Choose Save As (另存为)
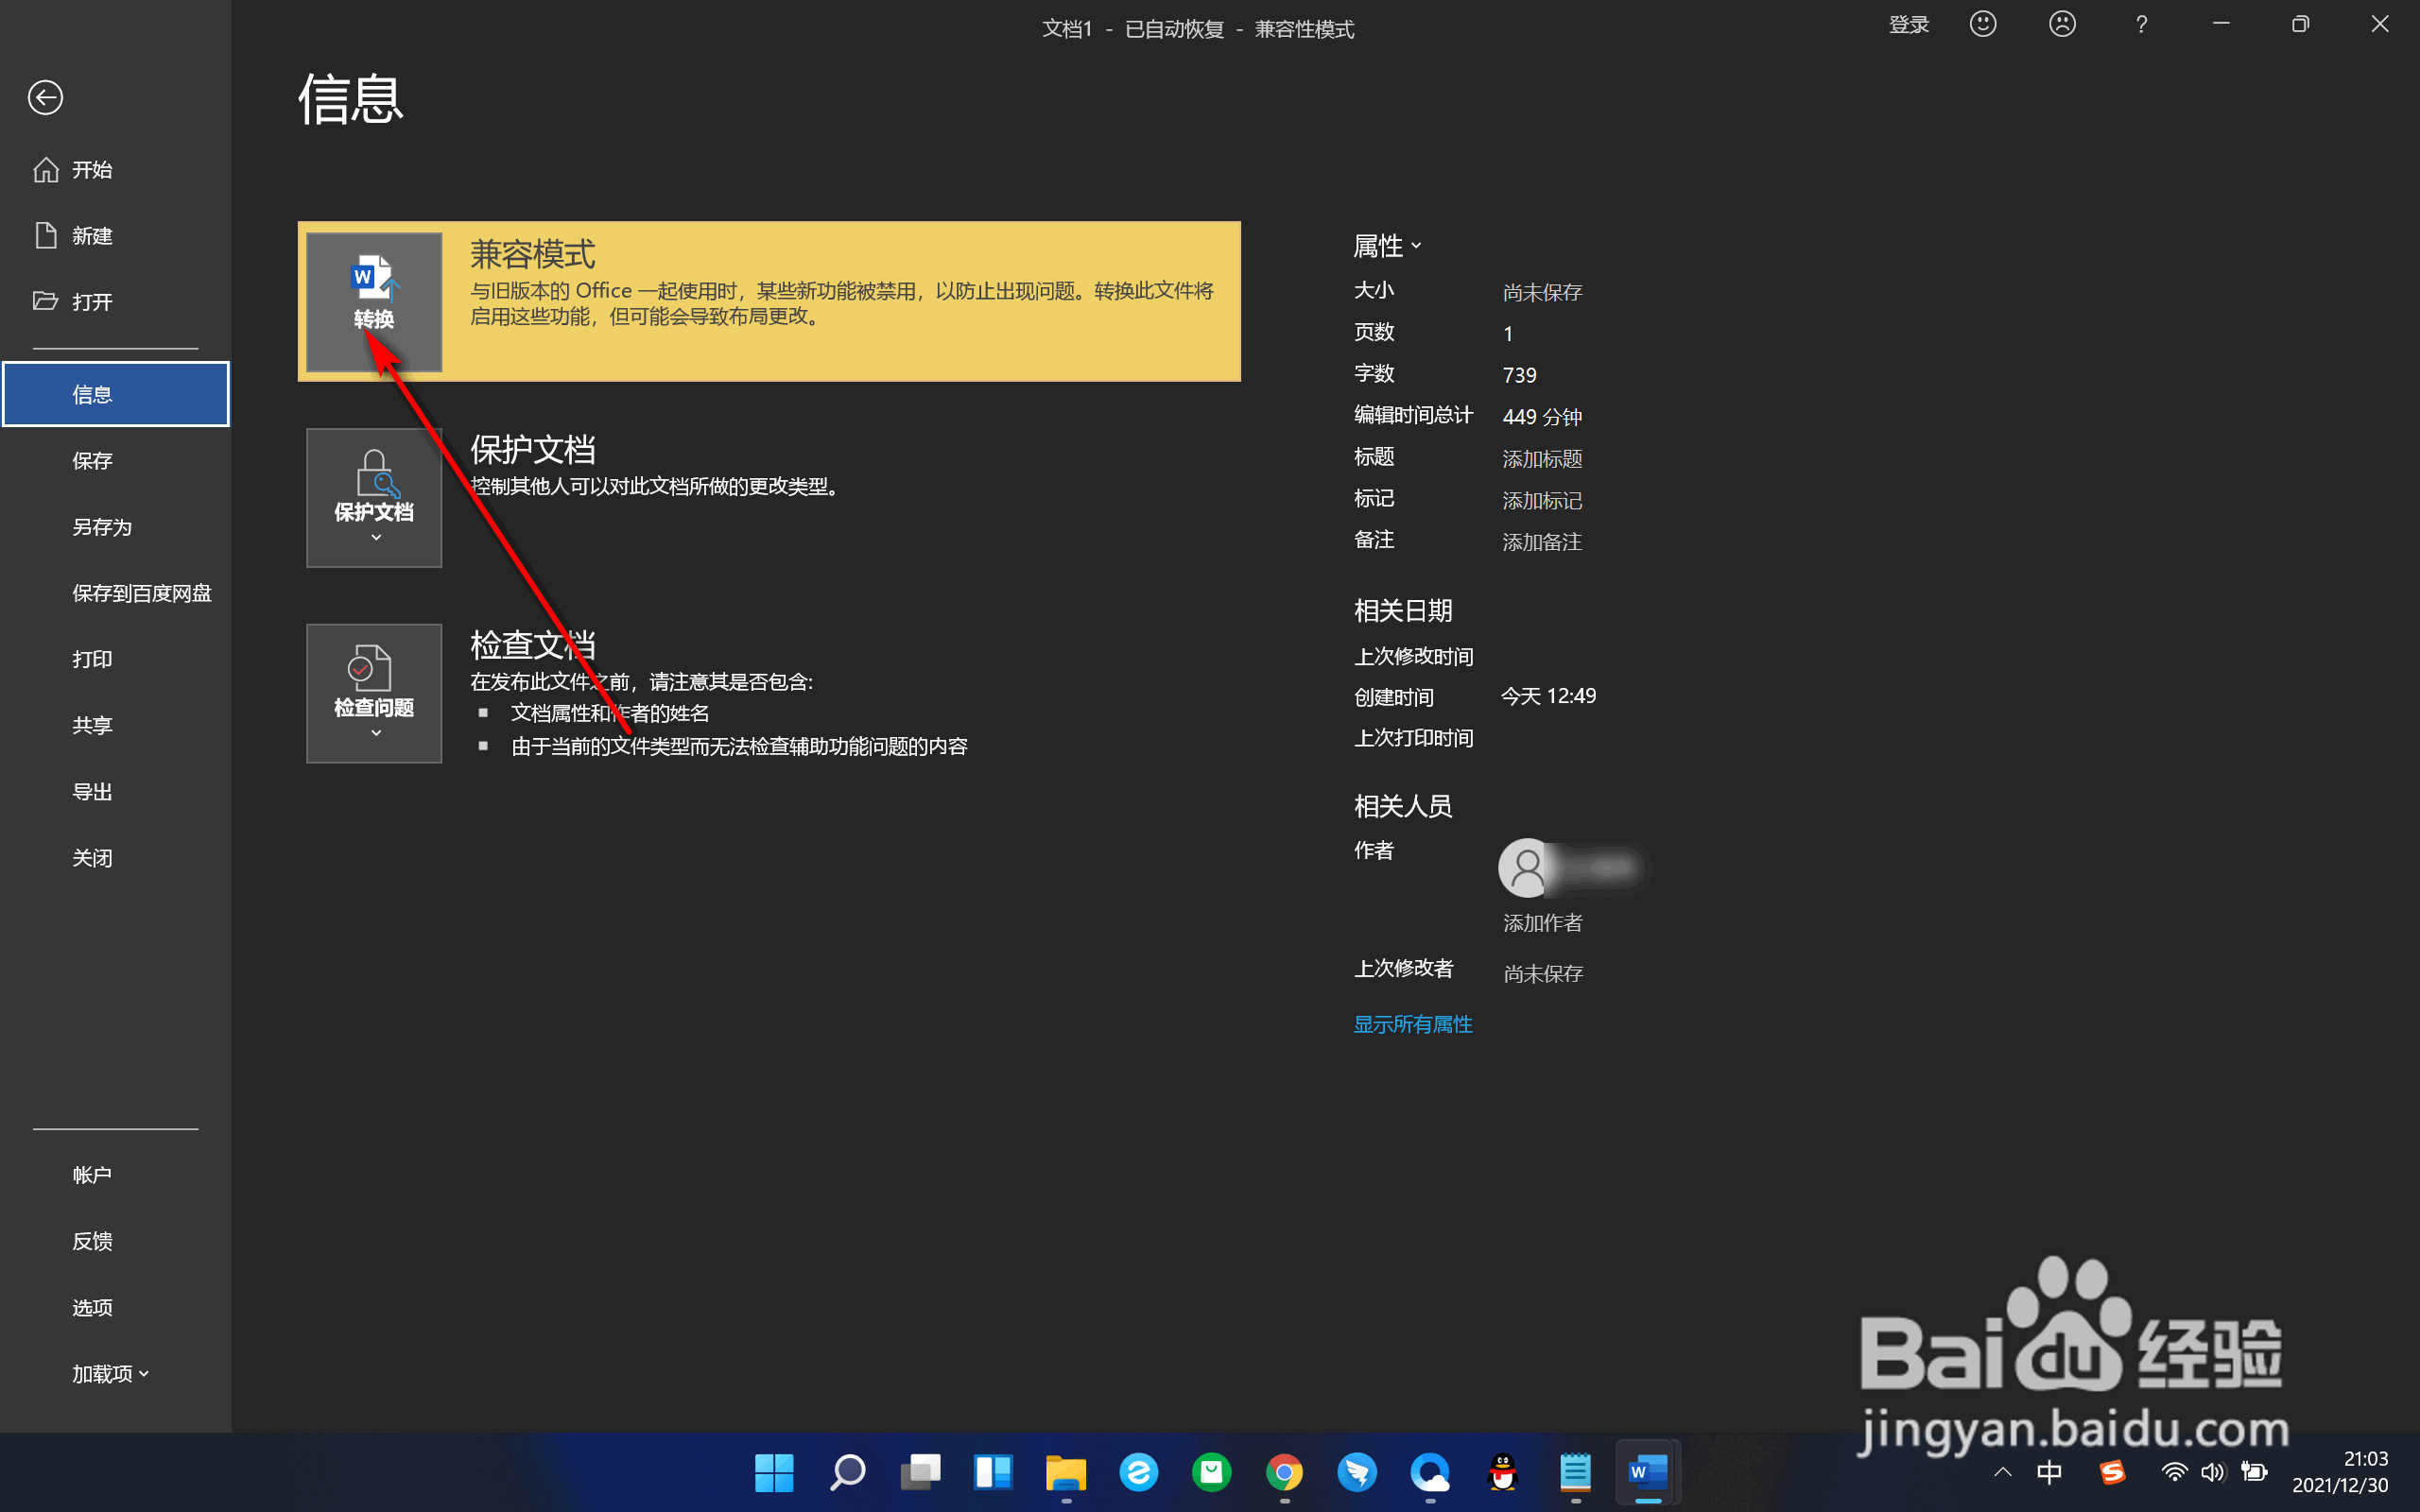The height and width of the screenshot is (1512, 2420). (116, 527)
